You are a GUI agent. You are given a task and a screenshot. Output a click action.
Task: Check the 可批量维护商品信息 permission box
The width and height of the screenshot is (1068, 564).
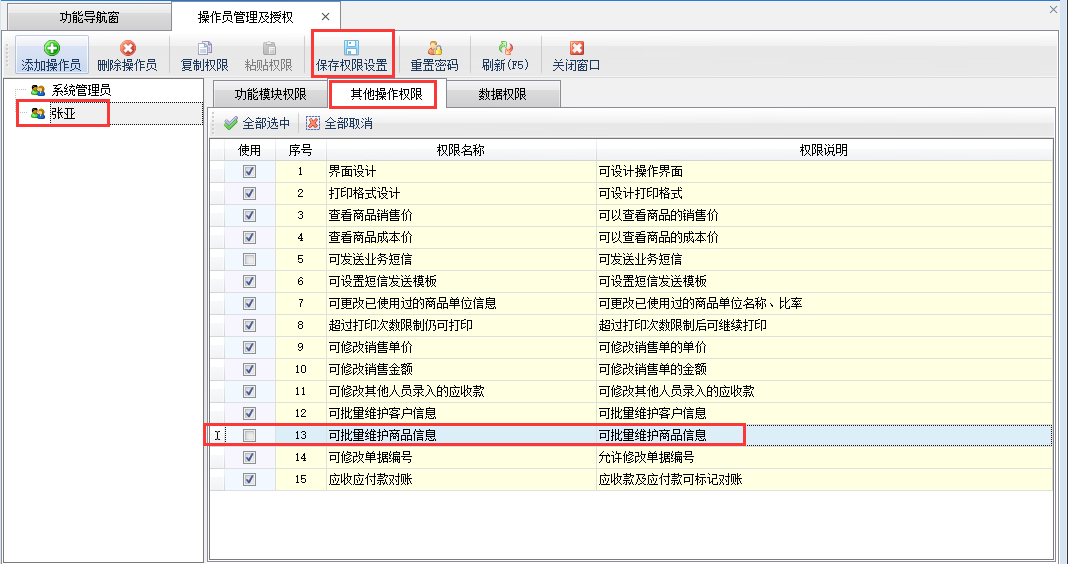[250, 435]
